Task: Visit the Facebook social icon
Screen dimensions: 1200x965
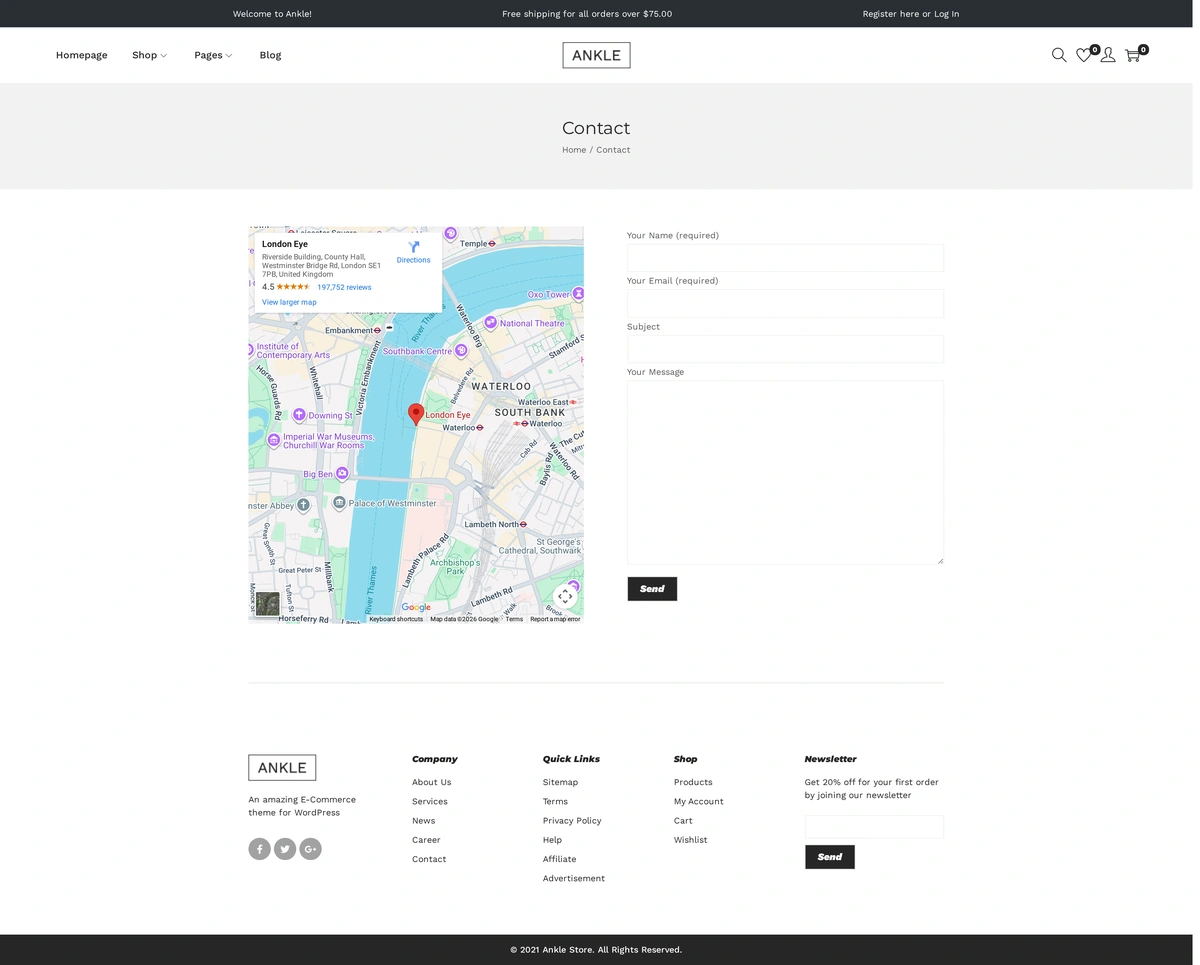Action: (x=259, y=849)
